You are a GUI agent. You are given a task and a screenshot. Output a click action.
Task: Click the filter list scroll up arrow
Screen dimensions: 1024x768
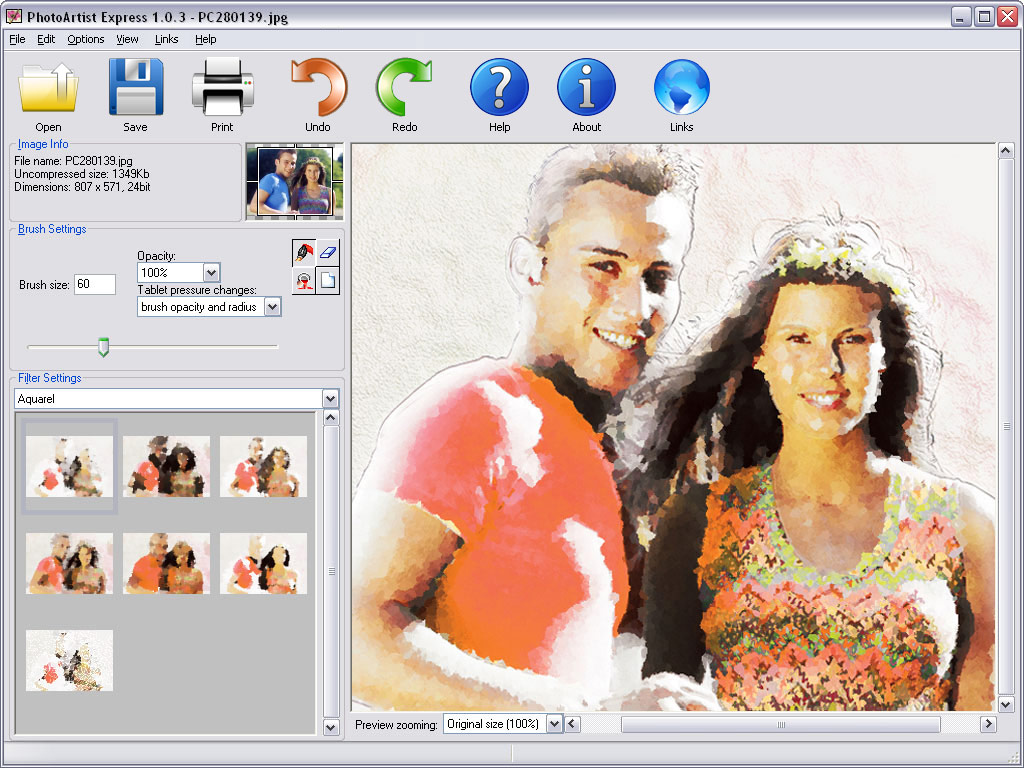click(331, 418)
